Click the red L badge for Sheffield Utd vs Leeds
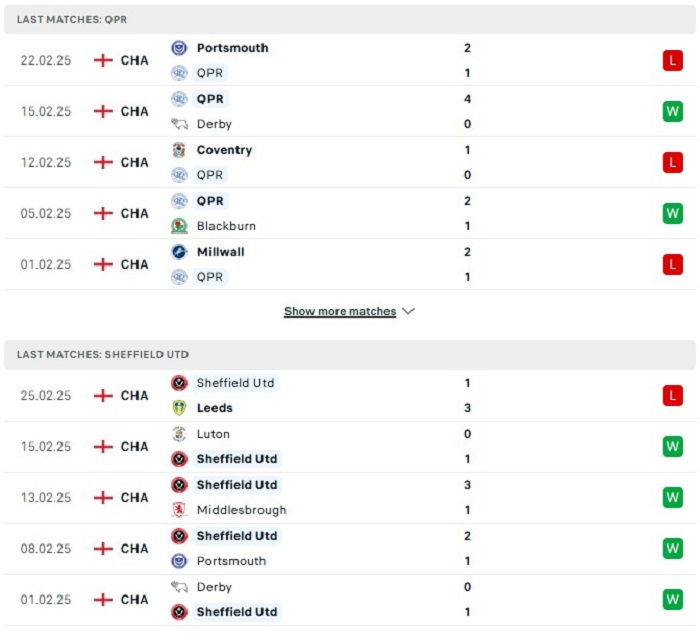This screenshot has height=634, width=700. 672,396
